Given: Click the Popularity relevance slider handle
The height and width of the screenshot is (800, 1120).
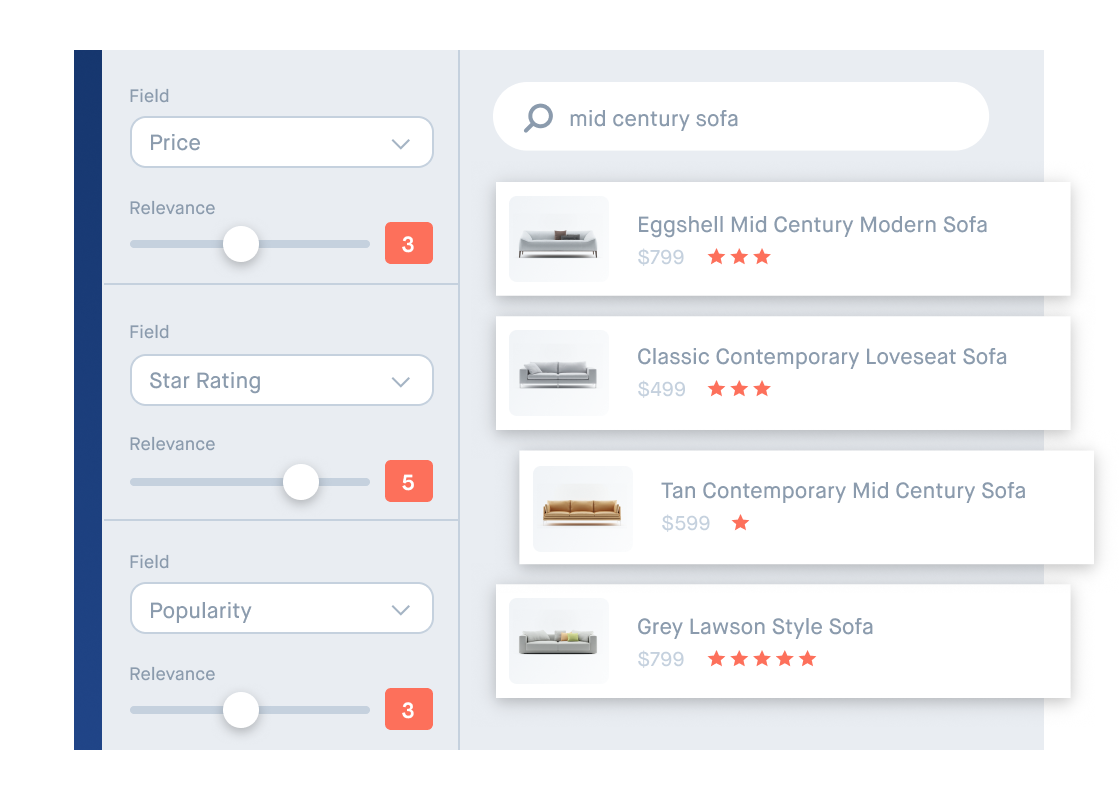Looking at the screenshot, I should (x=240, y=710).
